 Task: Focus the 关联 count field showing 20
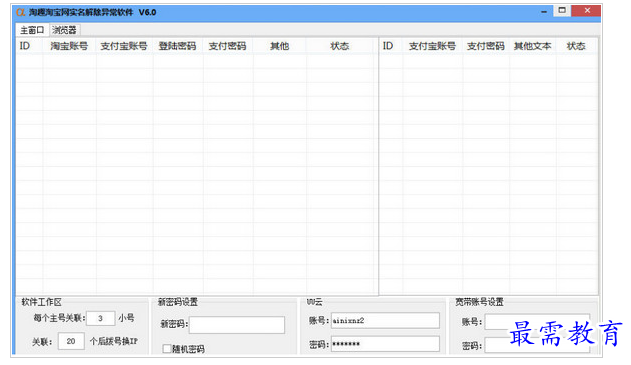(x=71, y=341)
